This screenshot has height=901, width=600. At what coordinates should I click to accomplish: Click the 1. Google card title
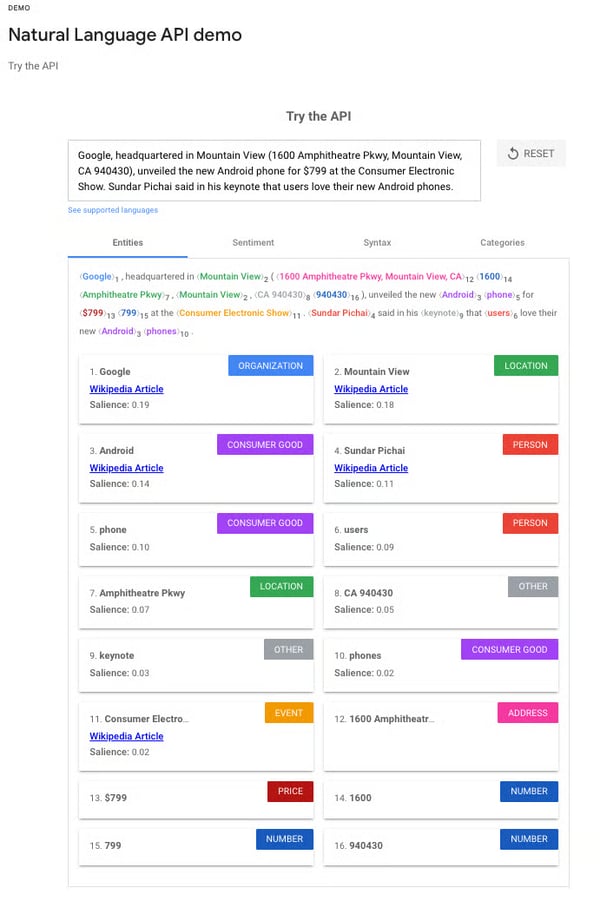[110, 372]
